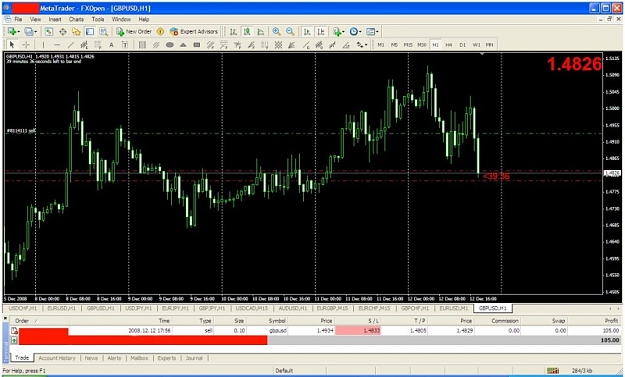Open the Experts terminal tab

tap(167, 358)
